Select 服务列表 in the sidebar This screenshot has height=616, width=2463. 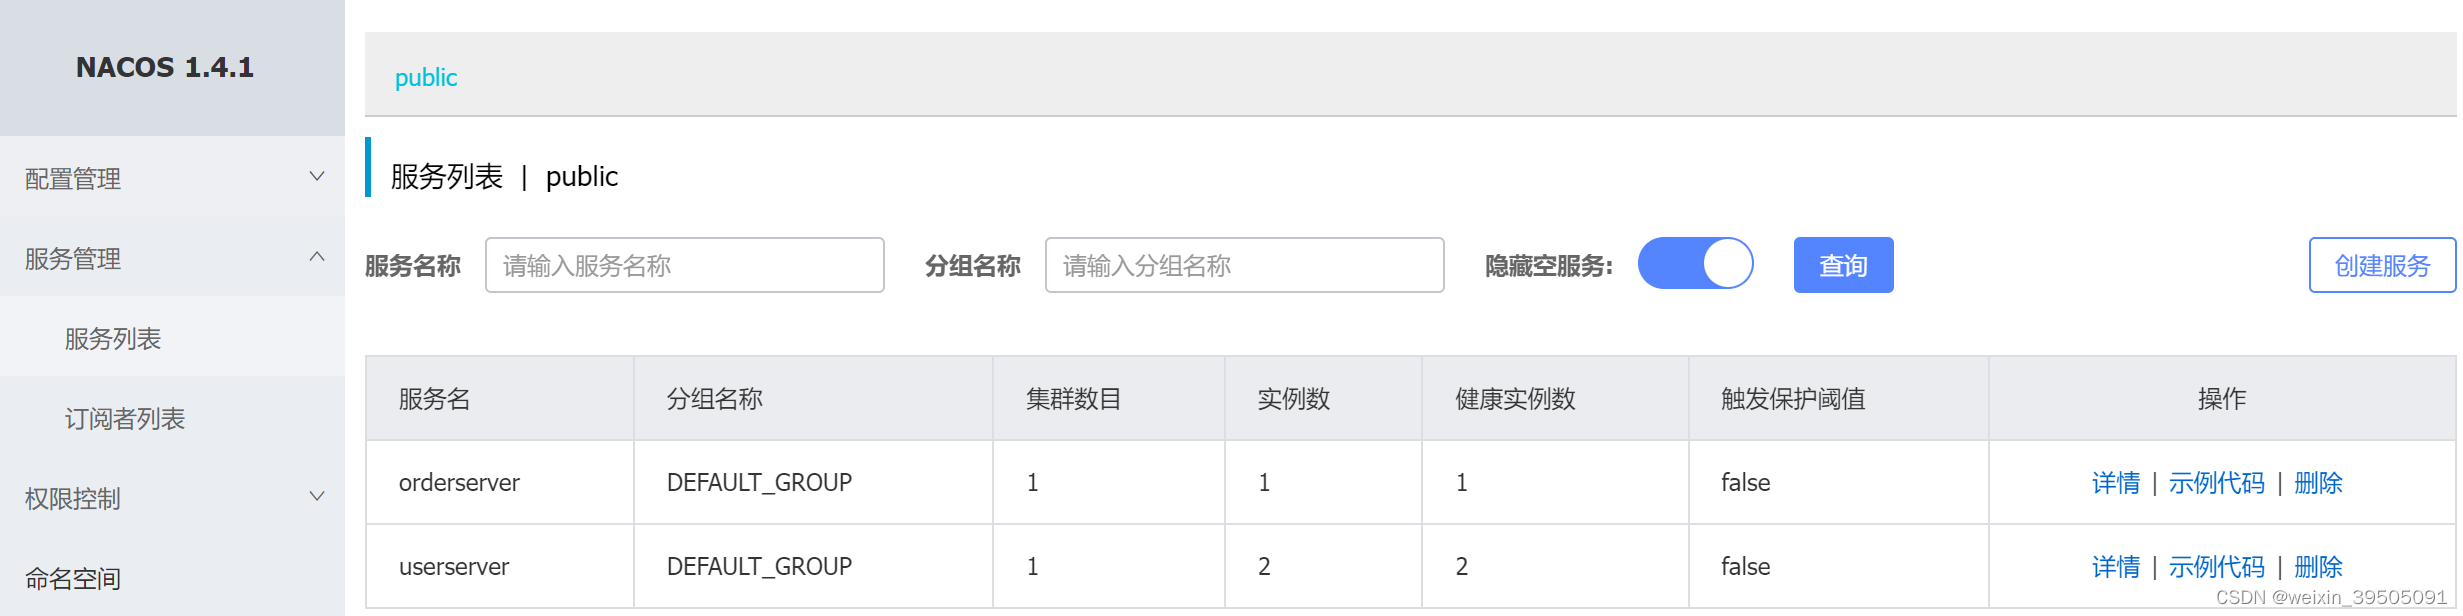(113, 338)
